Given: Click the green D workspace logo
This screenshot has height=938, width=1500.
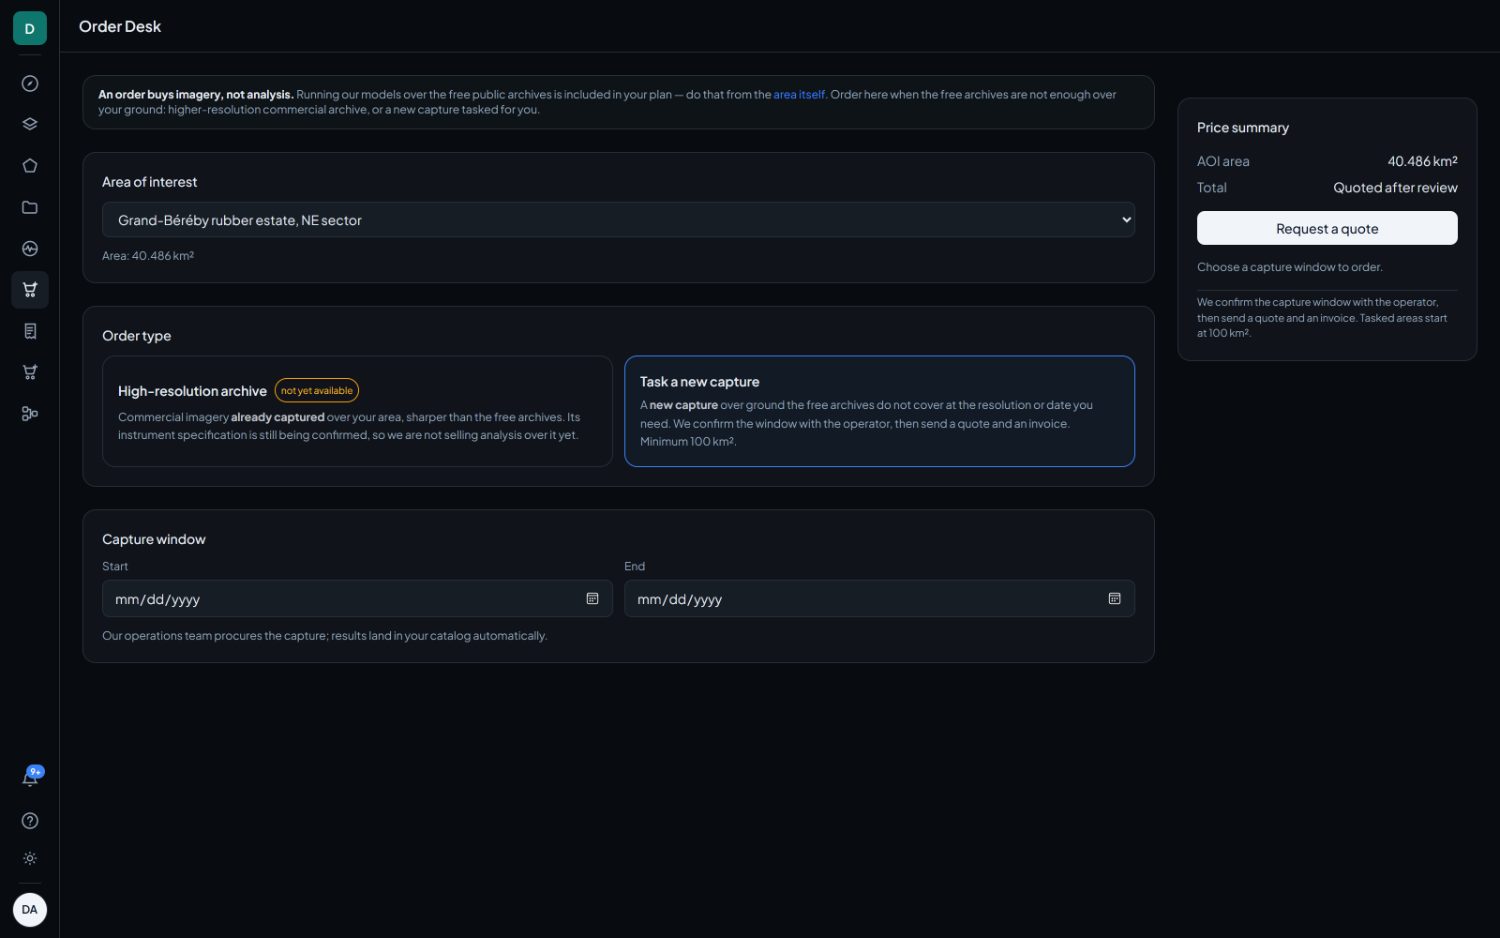Looking at the screenshot, I should point(30,28).
